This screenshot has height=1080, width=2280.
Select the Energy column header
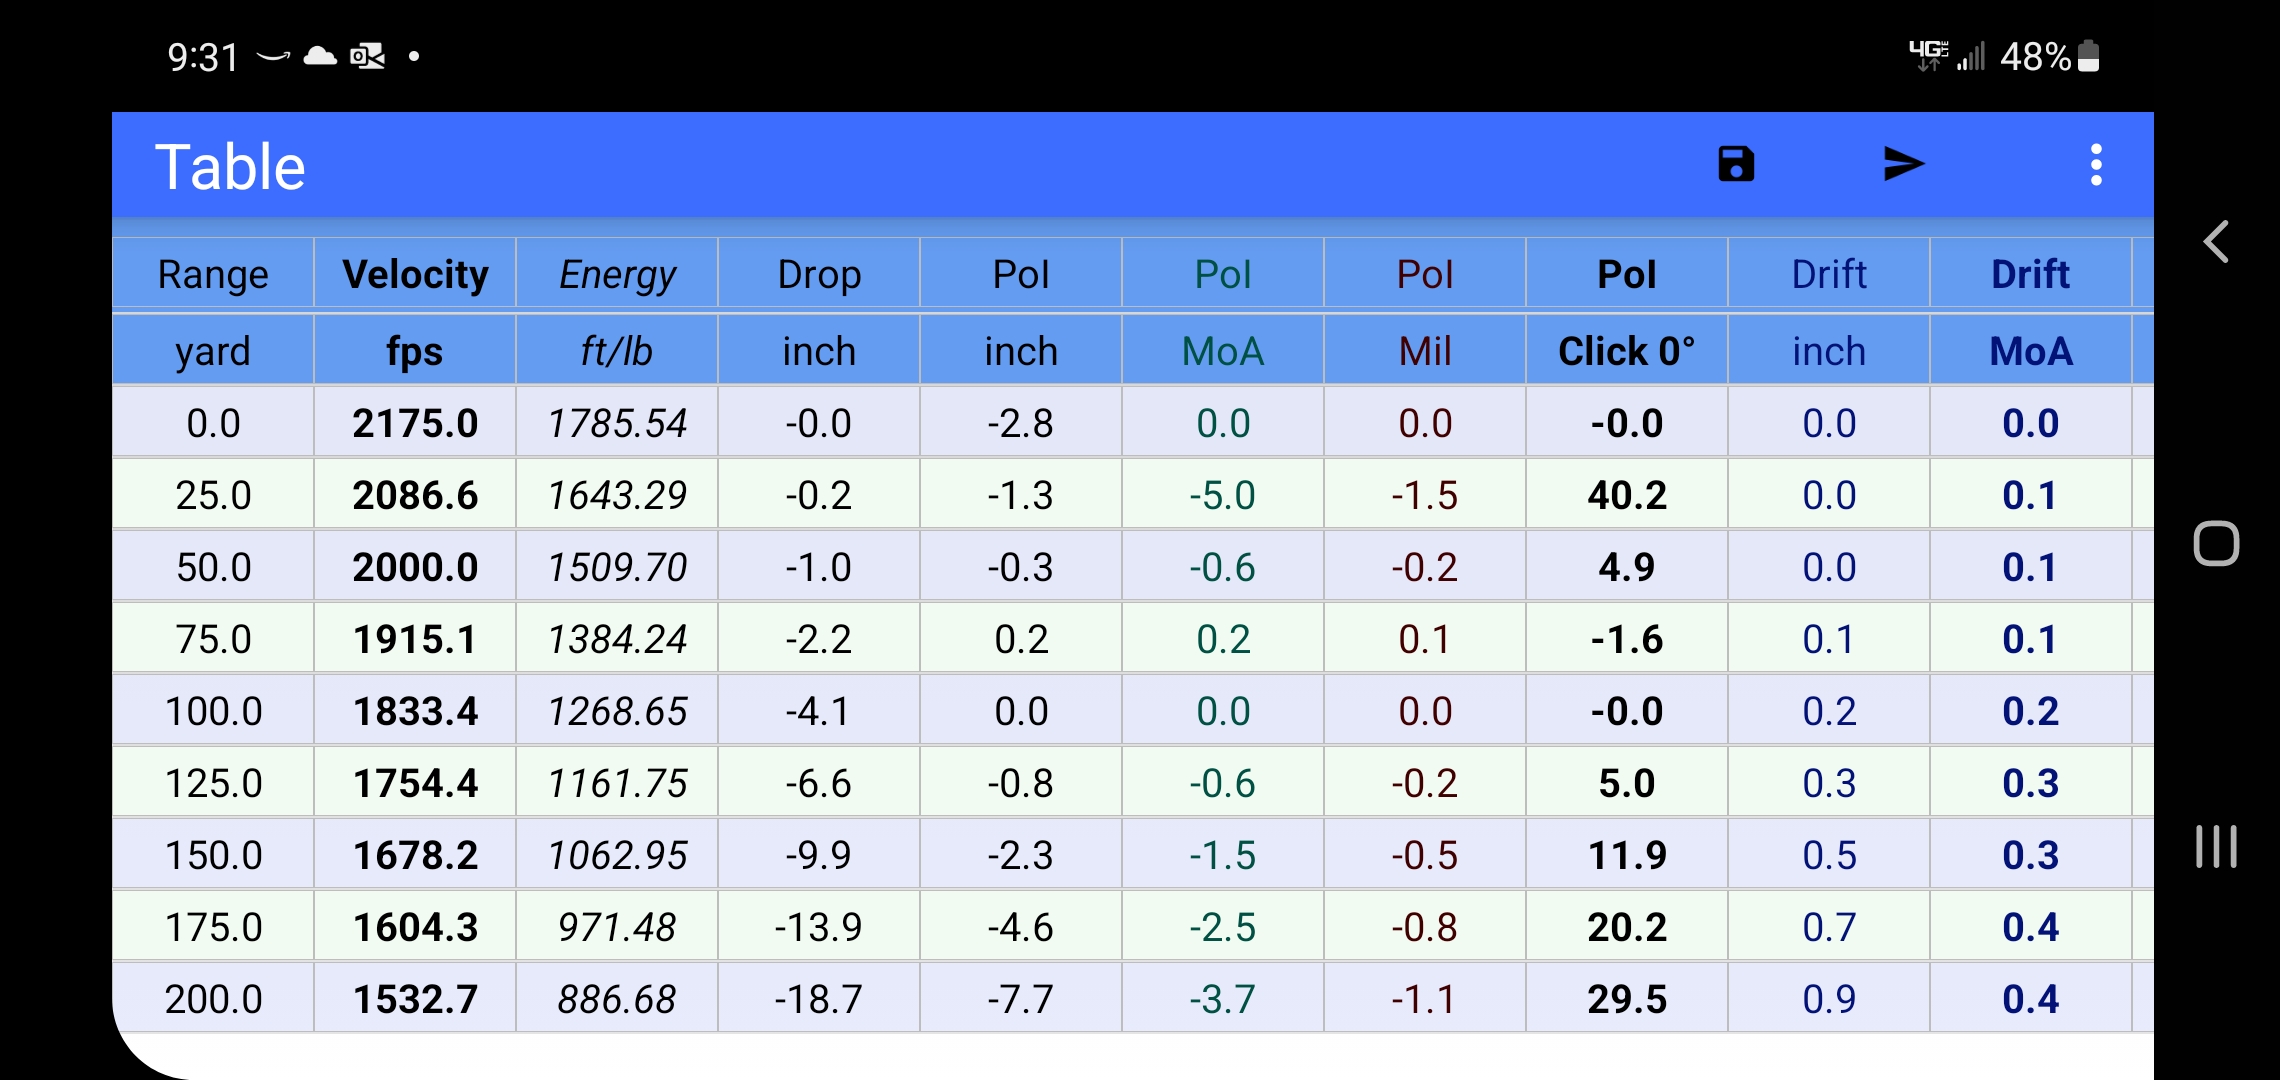pyautogui.click(x=617, y=274)
